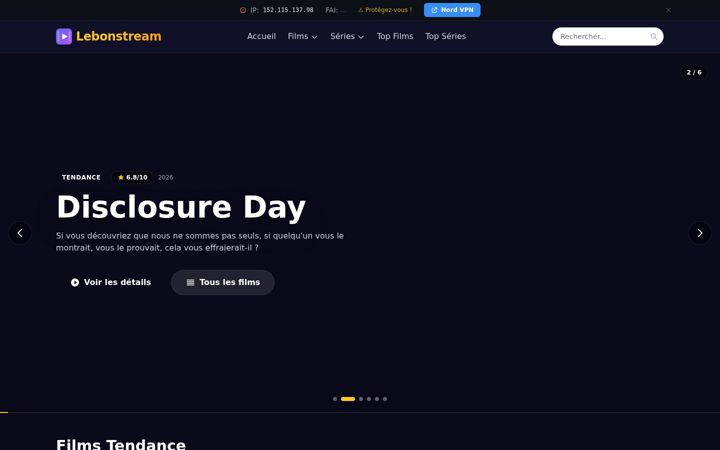Screen dimensions: 720x450
Task: Click the Lebonstream play logo icon
Action: [64, 36]
